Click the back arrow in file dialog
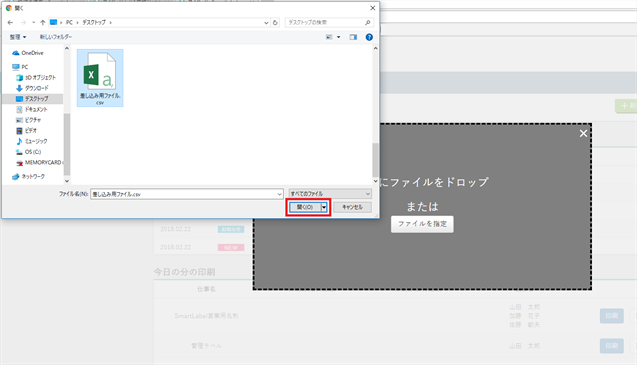This screenshot has width=637, height=365. (x=11, y=22)
